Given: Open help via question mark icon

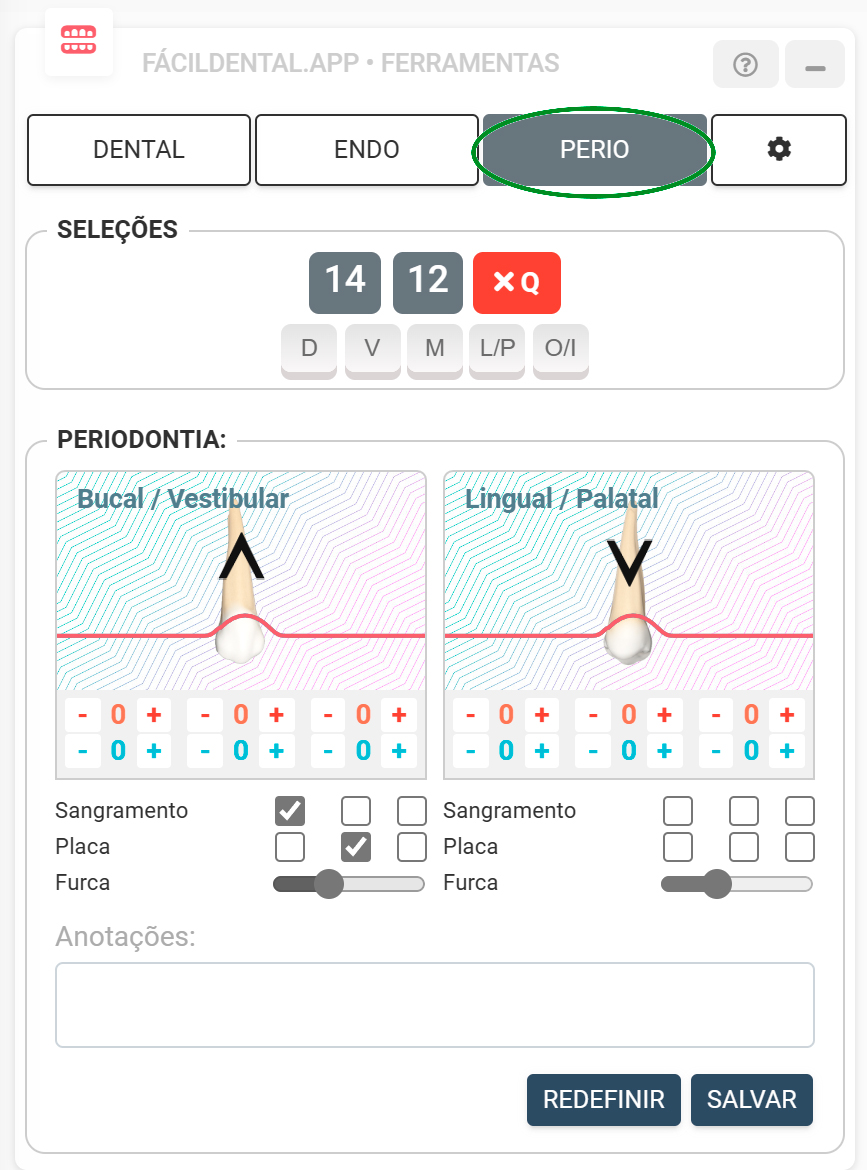Looking at the screenshot, I should pos(745,65).
